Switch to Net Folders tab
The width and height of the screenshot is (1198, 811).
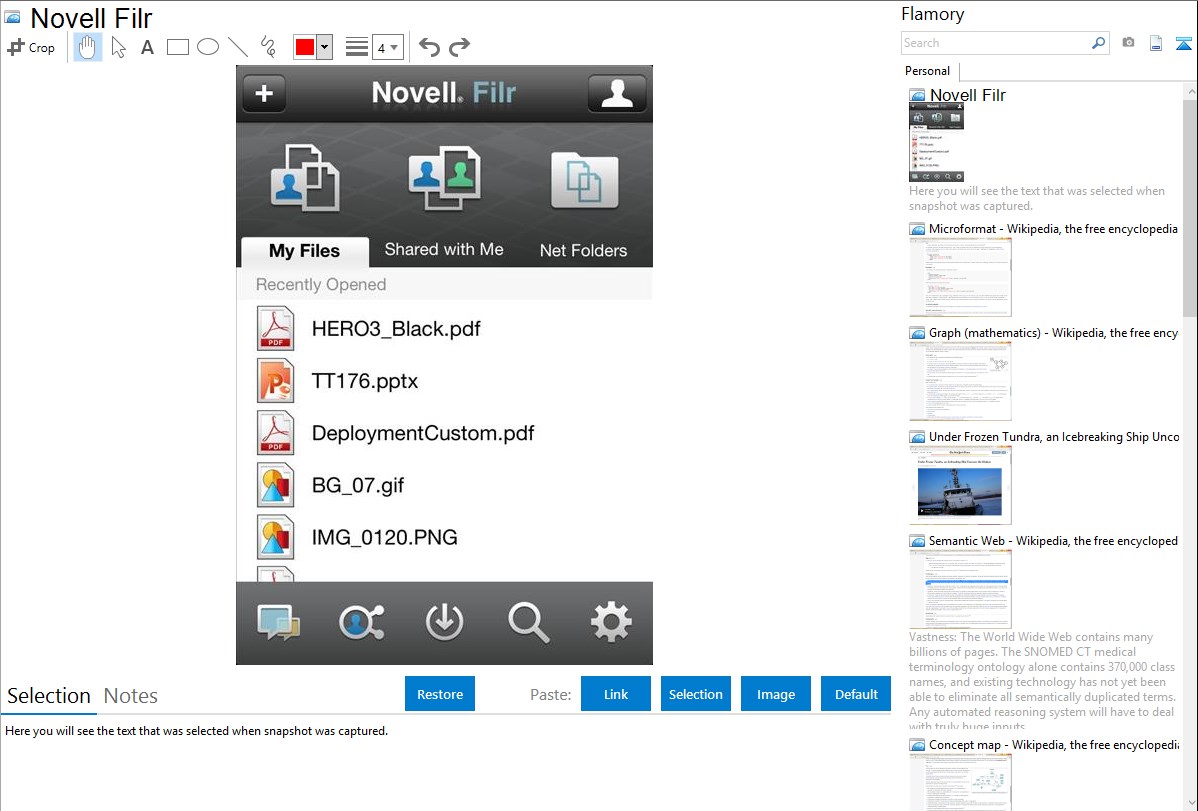tap(584, 250)
